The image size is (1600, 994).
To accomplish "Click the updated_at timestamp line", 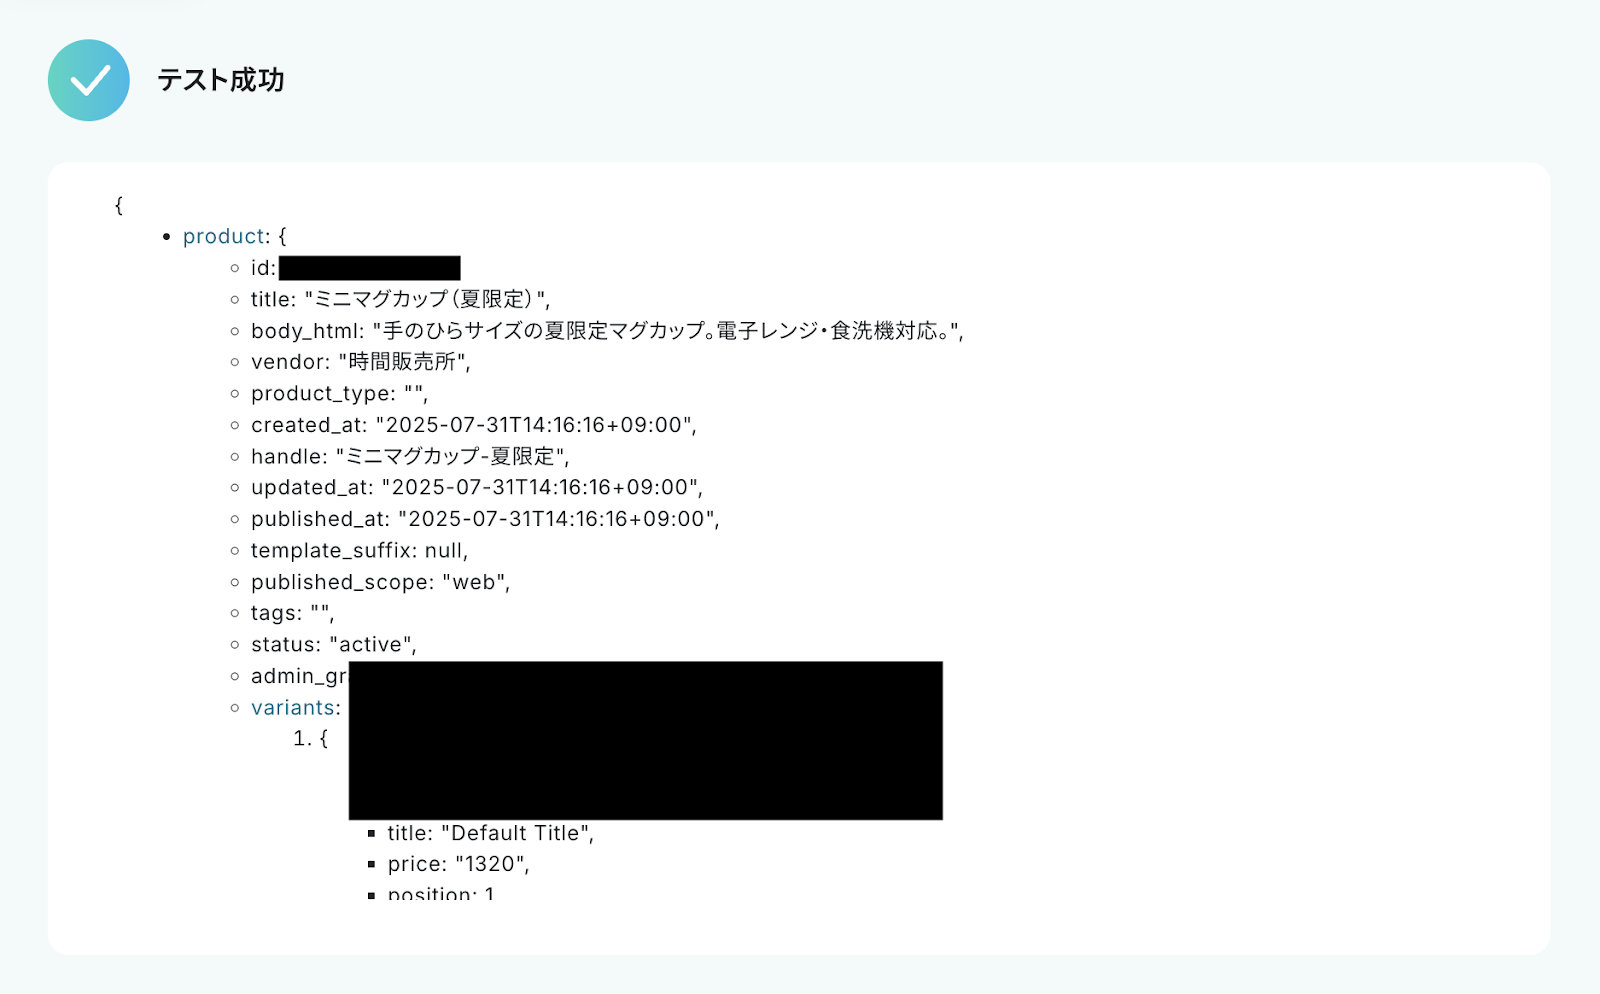I will 477,487.
